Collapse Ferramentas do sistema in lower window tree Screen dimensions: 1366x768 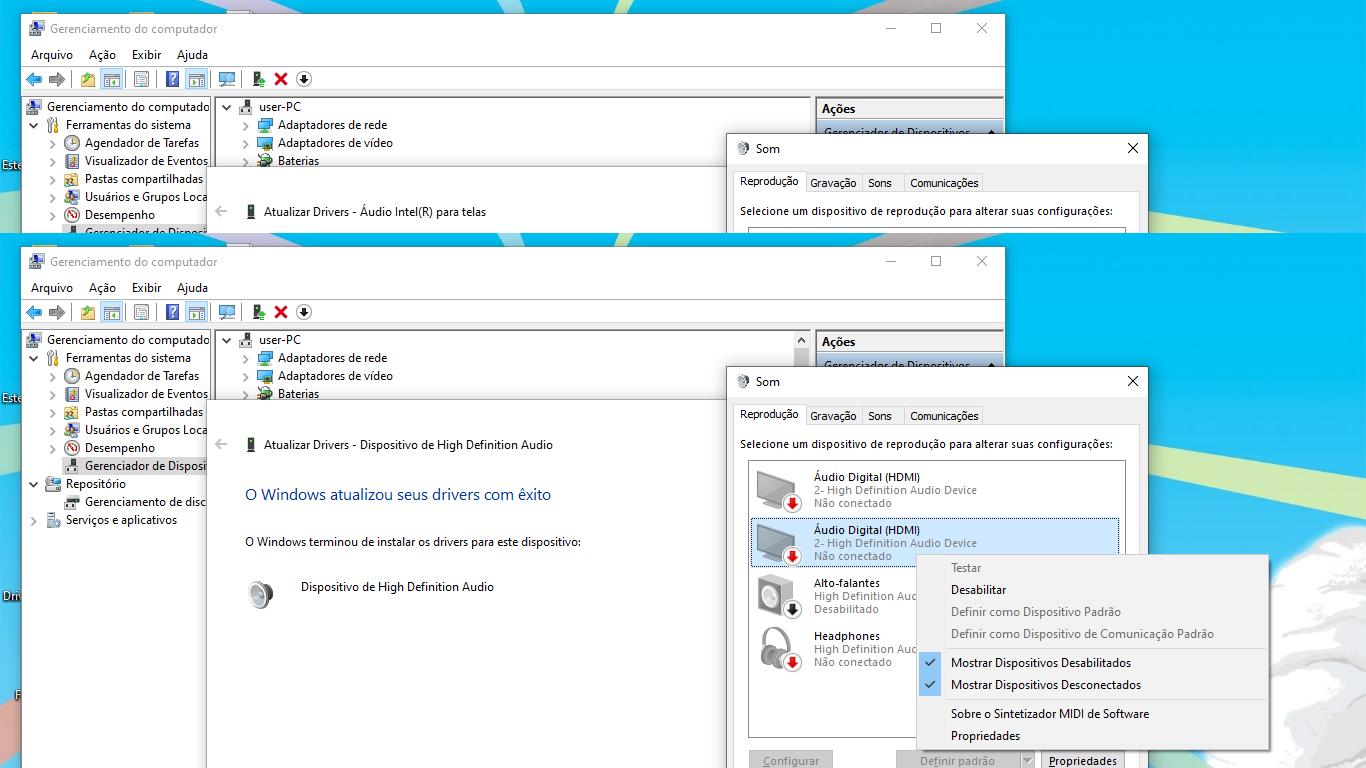pos(34,358)
